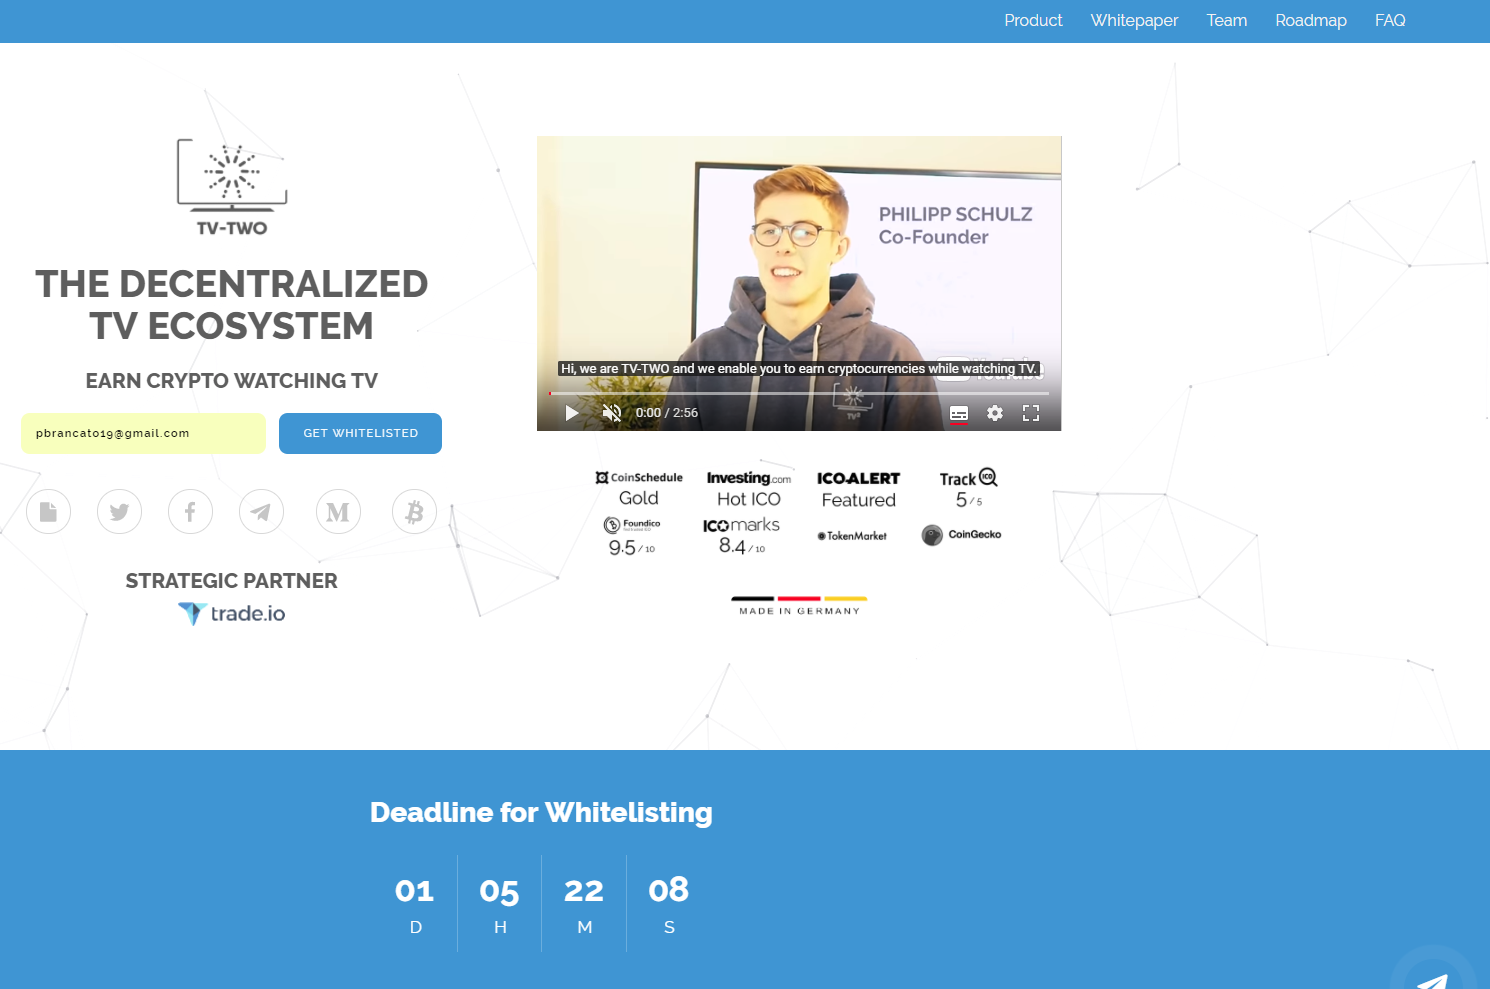This screenshot has height=989, width=1490.
Task: Click the 'STRATEGIC PARTNER' label
Action: pyautogui.click(x=232, y=581)
